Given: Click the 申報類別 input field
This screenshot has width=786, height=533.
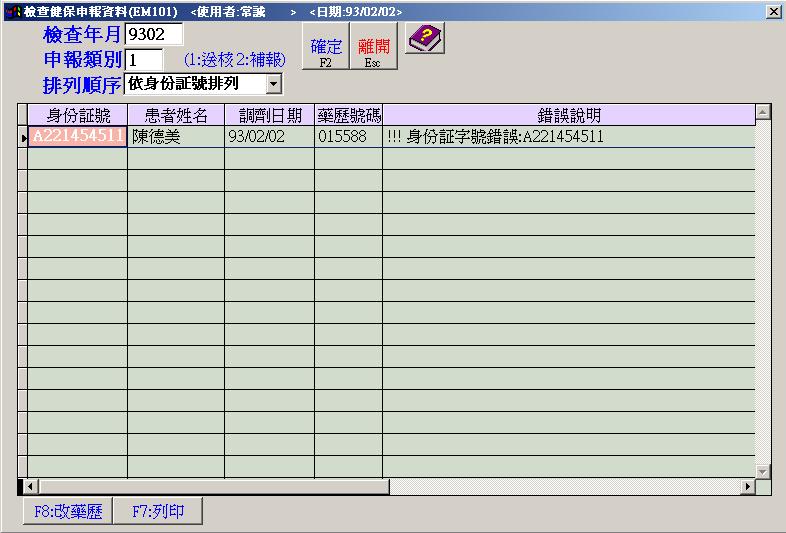Looking at the screenshot, I should point(144,59).
